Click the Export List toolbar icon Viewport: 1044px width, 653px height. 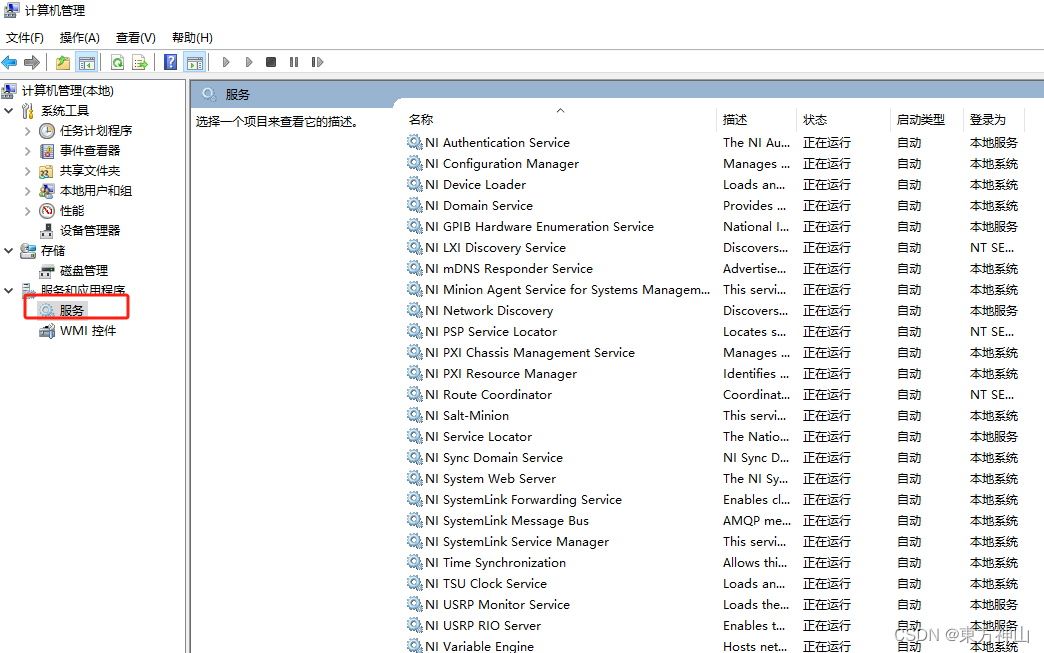pos(140,63)
